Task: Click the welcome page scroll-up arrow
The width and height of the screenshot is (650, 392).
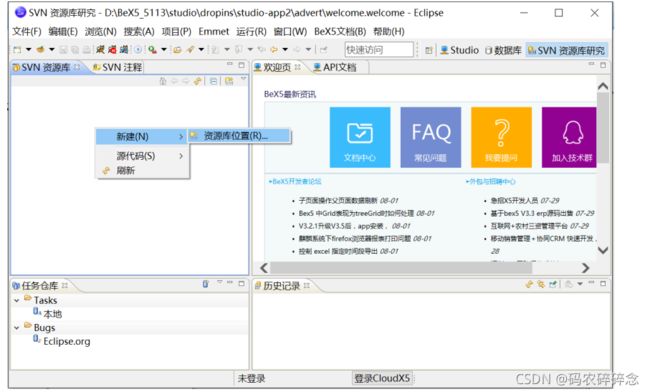Action: [x=603, y=87]
